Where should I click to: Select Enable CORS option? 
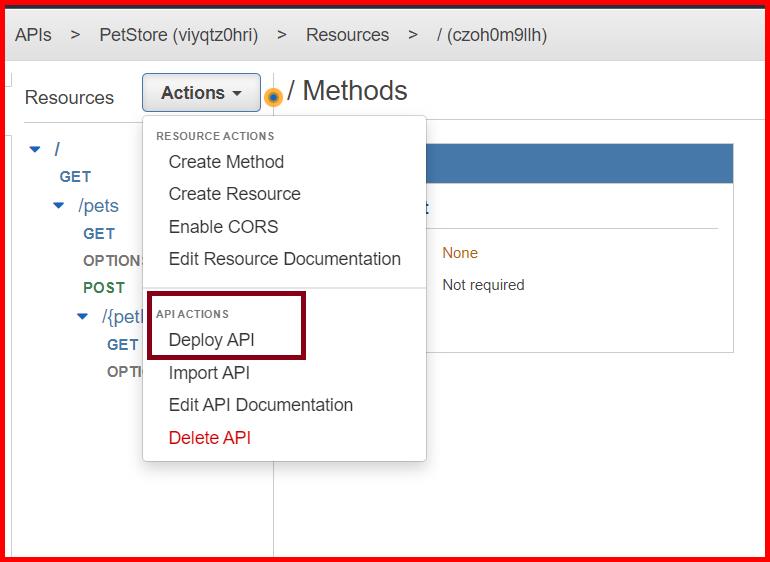pos(223,226)
